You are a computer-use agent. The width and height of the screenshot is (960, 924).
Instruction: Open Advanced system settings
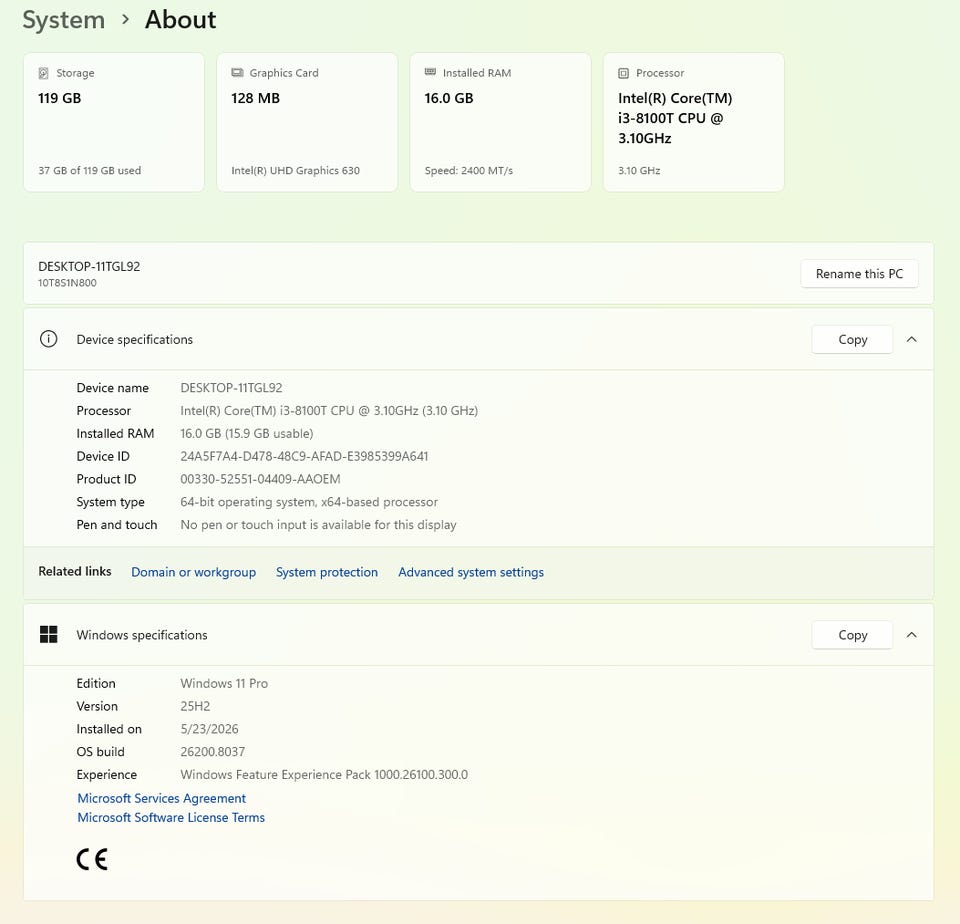pos(471,572)
